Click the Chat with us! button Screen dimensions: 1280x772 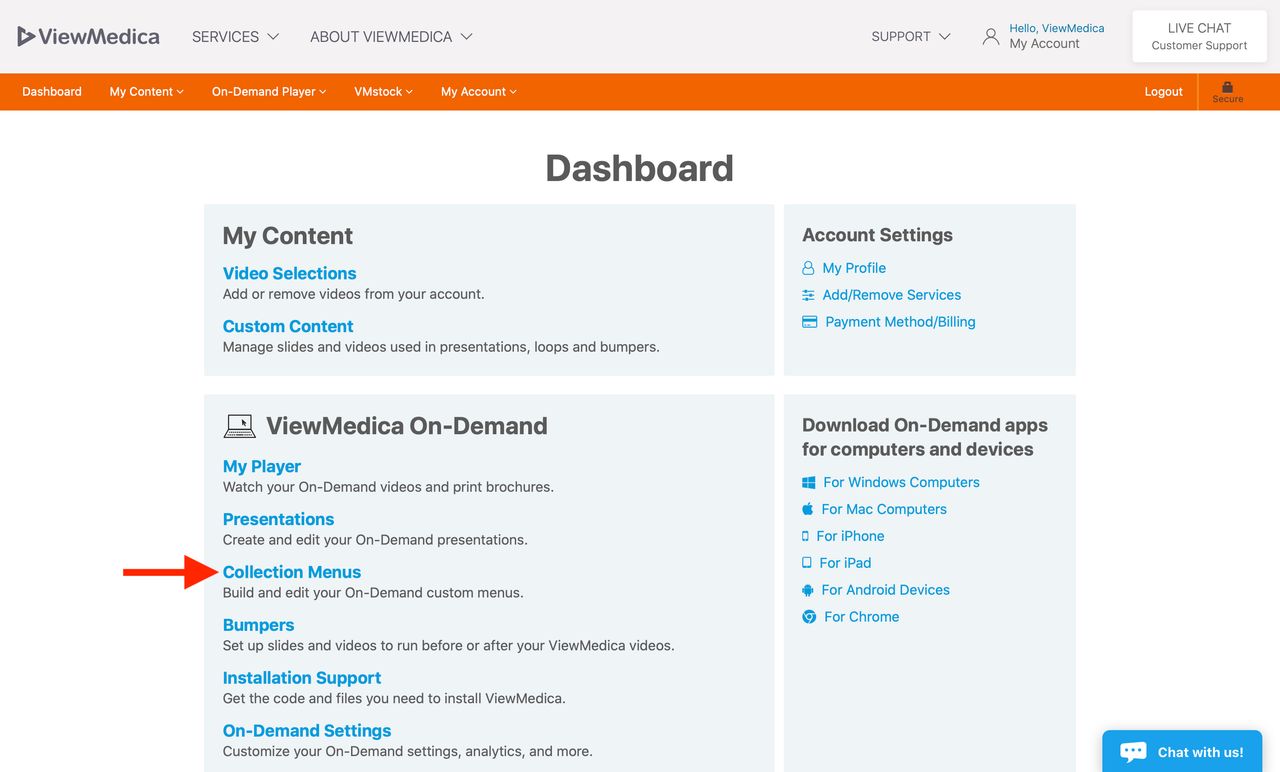click(x=1183, y=751)
